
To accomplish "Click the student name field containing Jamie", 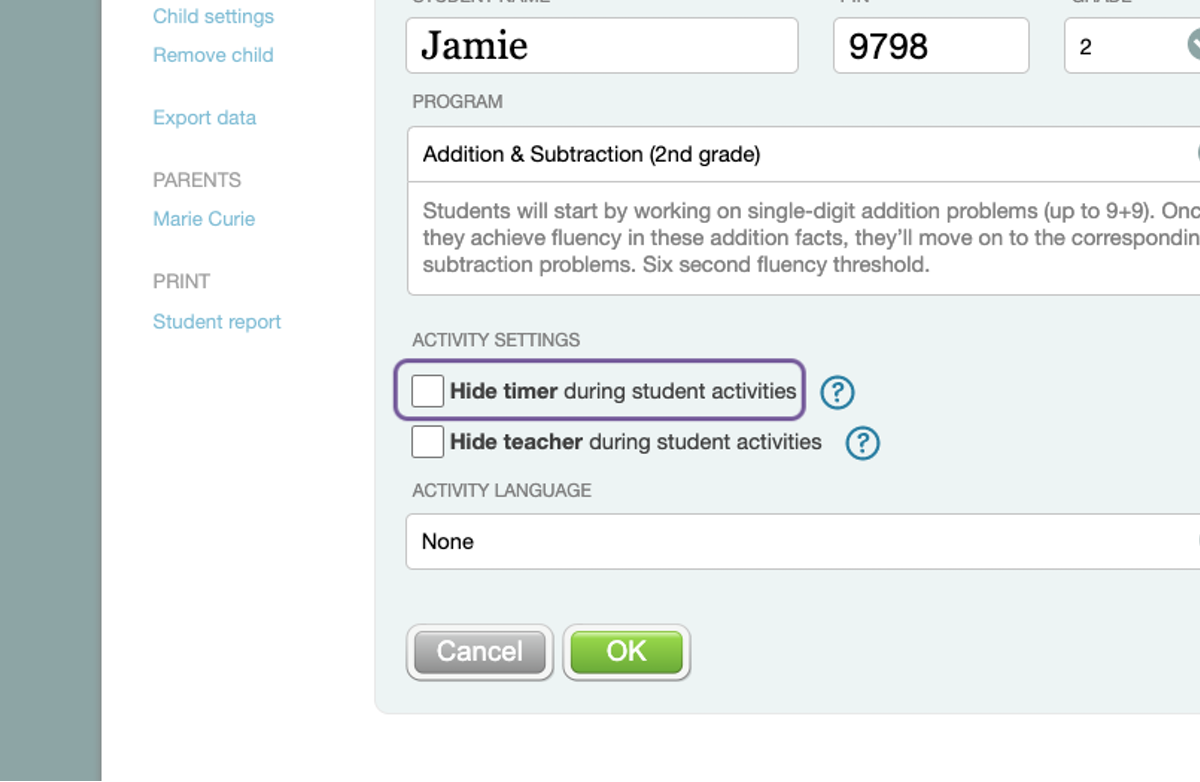I will click(x=601, y=46).
